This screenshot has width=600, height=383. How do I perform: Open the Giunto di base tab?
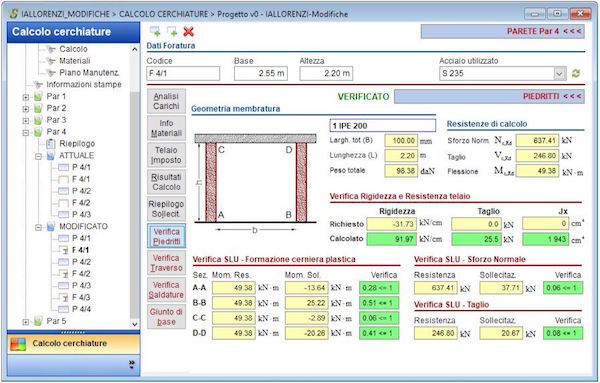(166, 317)
